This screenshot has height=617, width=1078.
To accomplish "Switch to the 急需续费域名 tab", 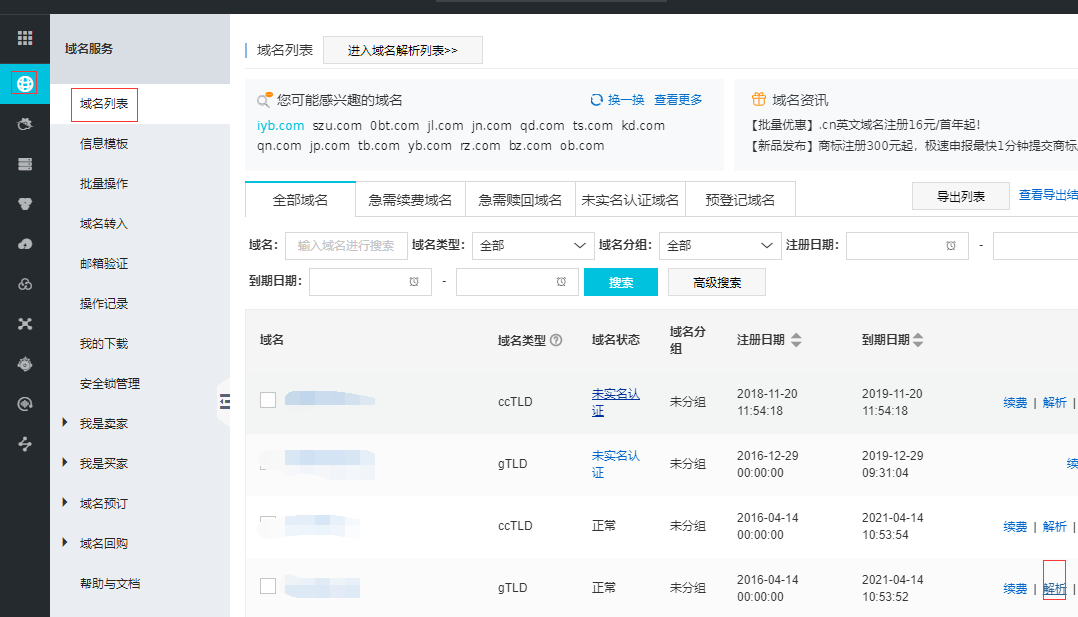I will point(410,200).
